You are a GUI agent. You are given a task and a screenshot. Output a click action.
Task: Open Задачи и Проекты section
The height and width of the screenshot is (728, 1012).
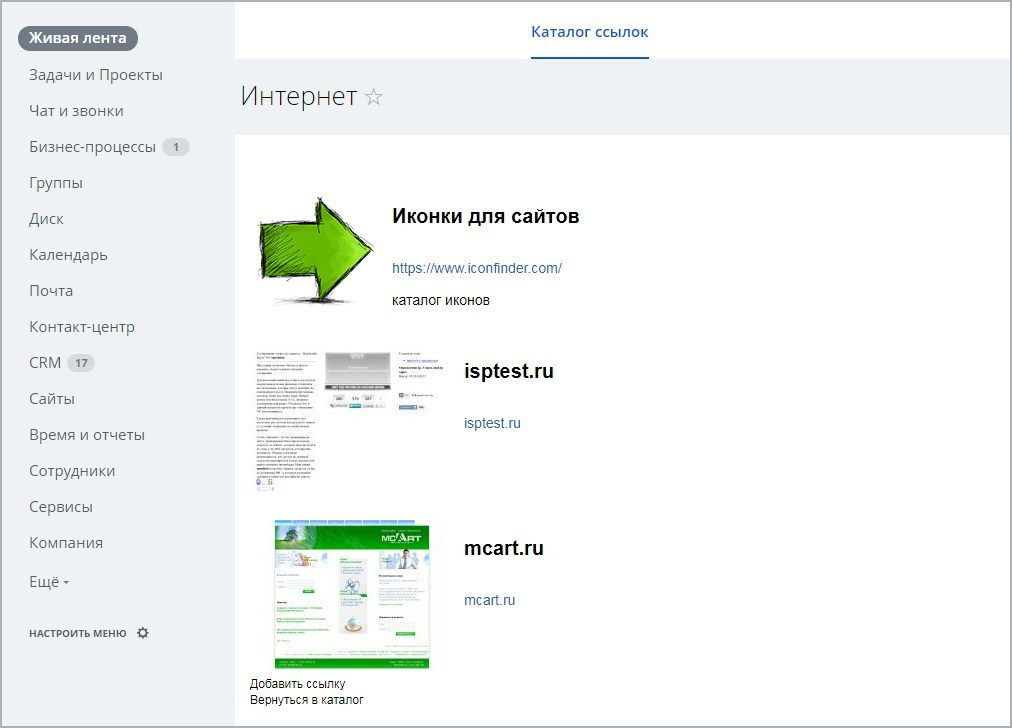(95, 75)
